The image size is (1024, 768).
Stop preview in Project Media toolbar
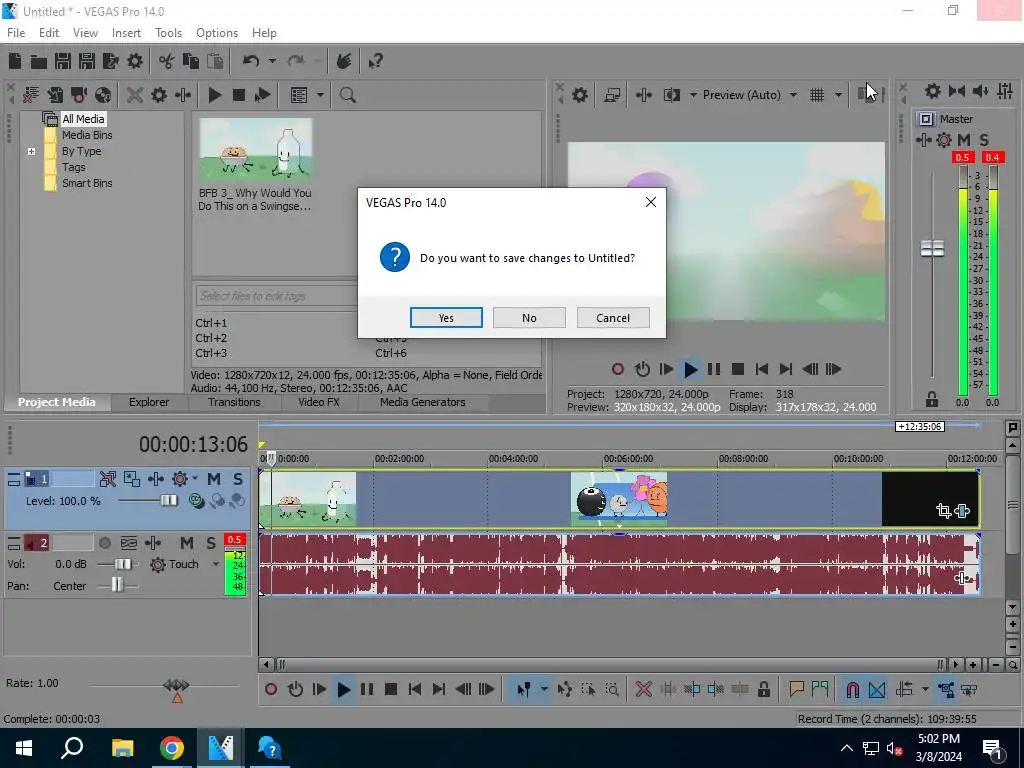coord(238,95)
